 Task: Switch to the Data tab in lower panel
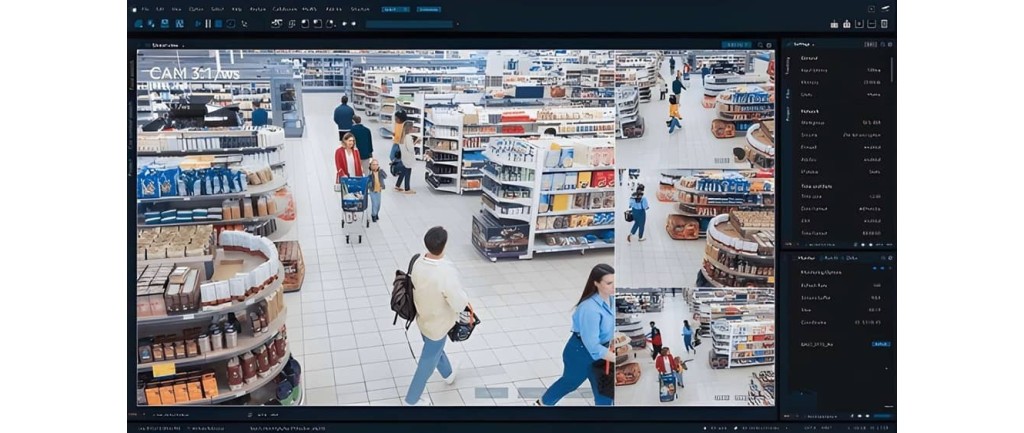[x=852, y=258]
